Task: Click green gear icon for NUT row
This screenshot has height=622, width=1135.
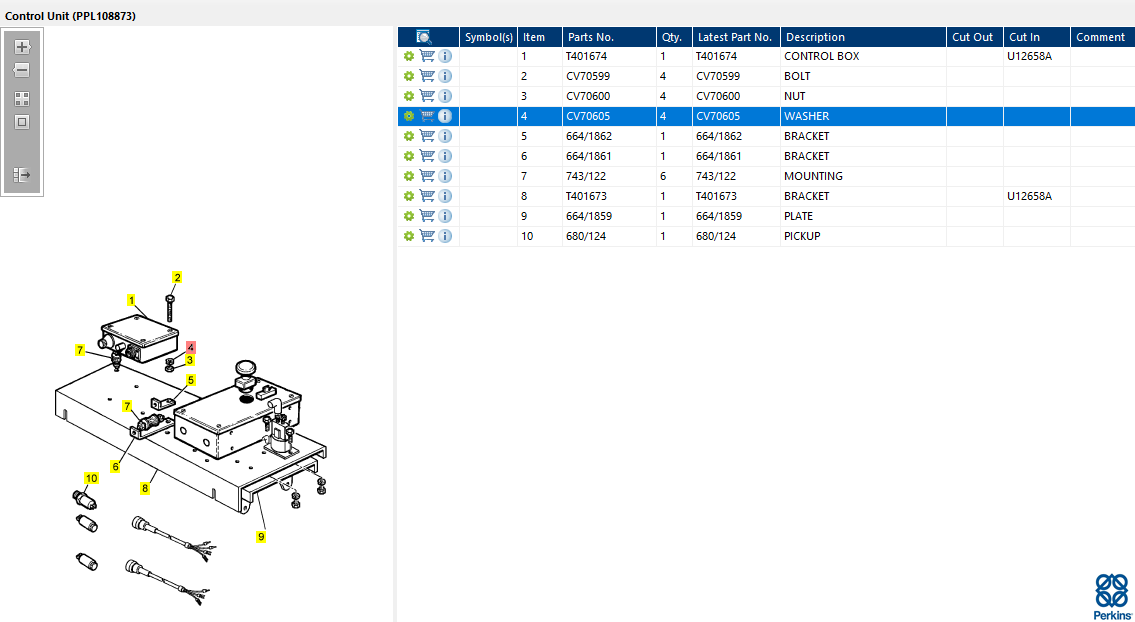Action: pos(408,96)
